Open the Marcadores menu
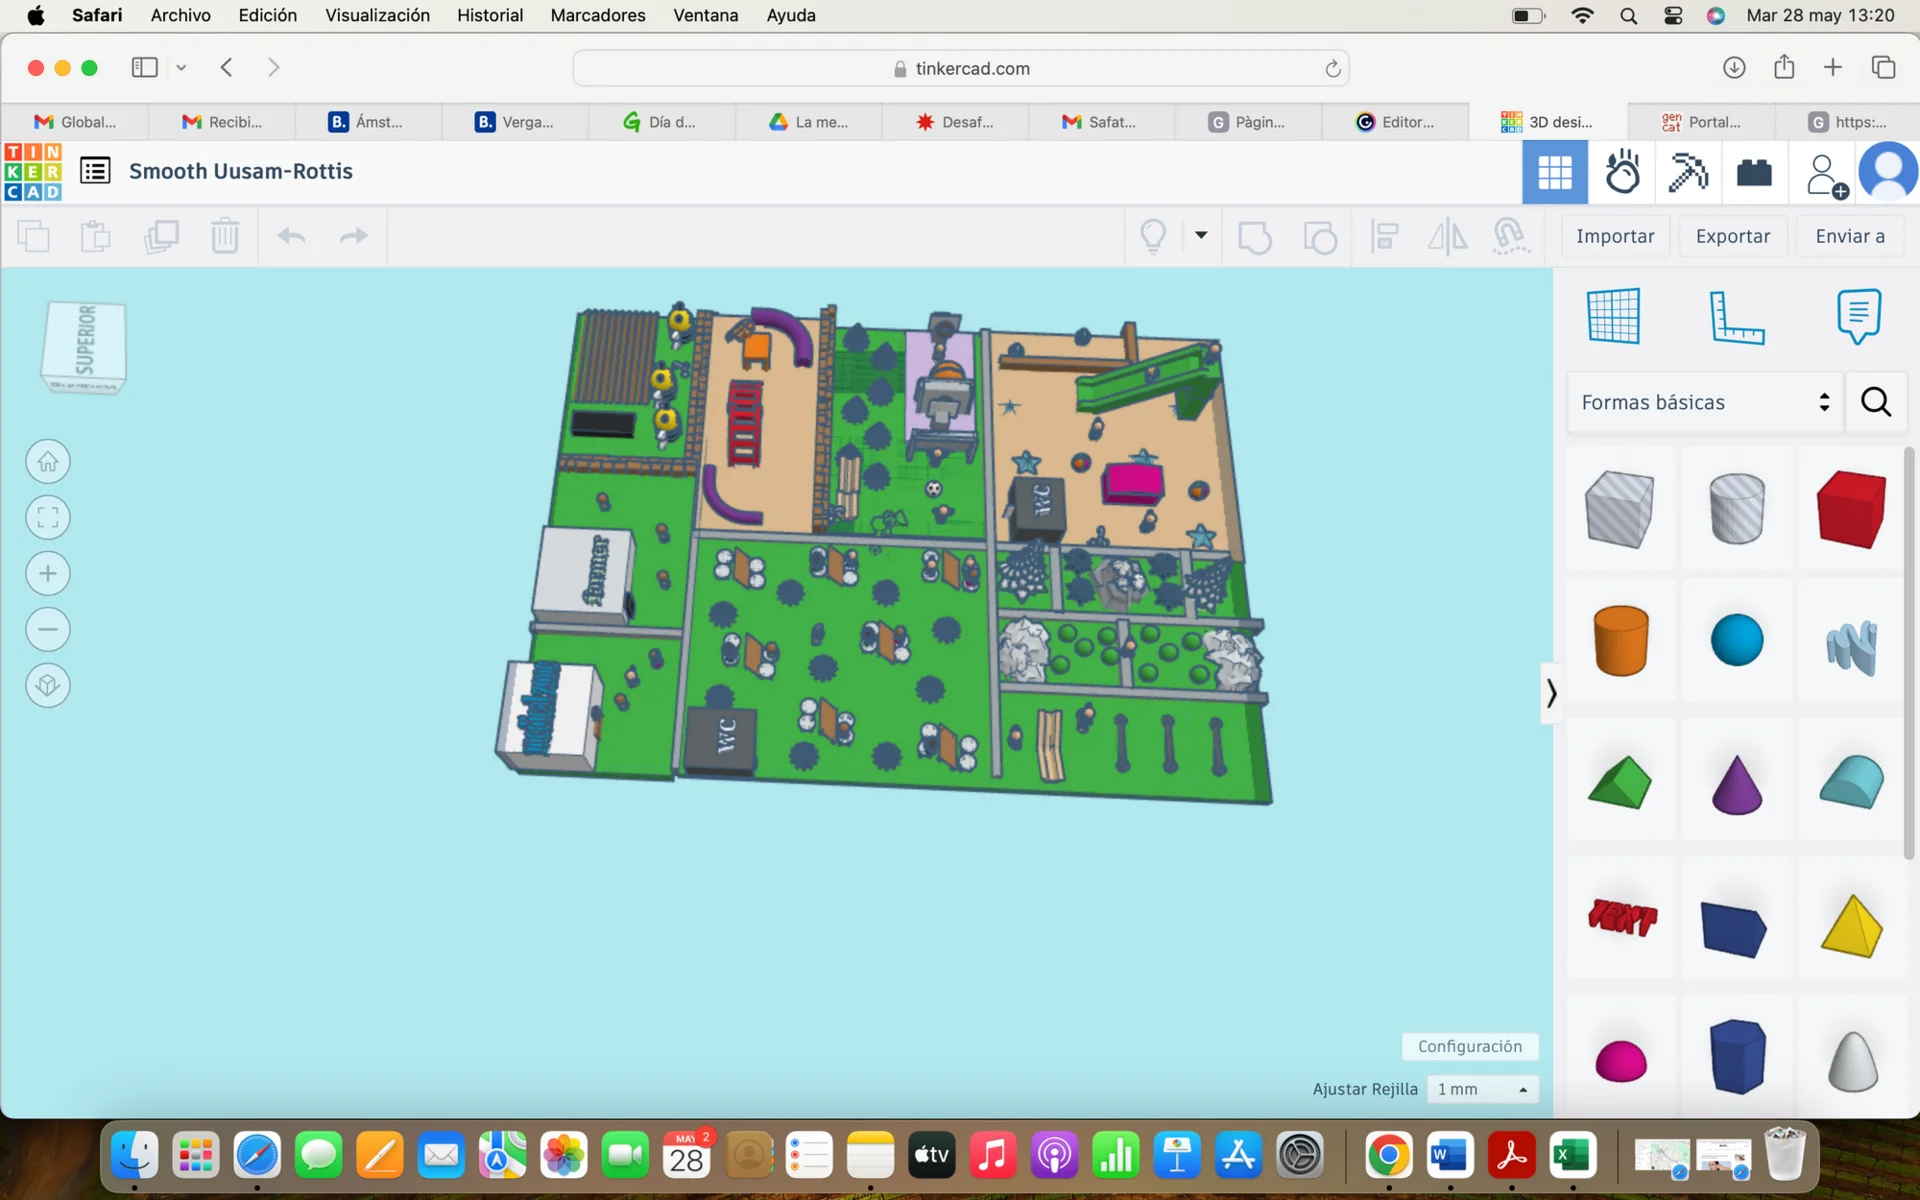1920x1200 pixels. click(x=597, y=15)
